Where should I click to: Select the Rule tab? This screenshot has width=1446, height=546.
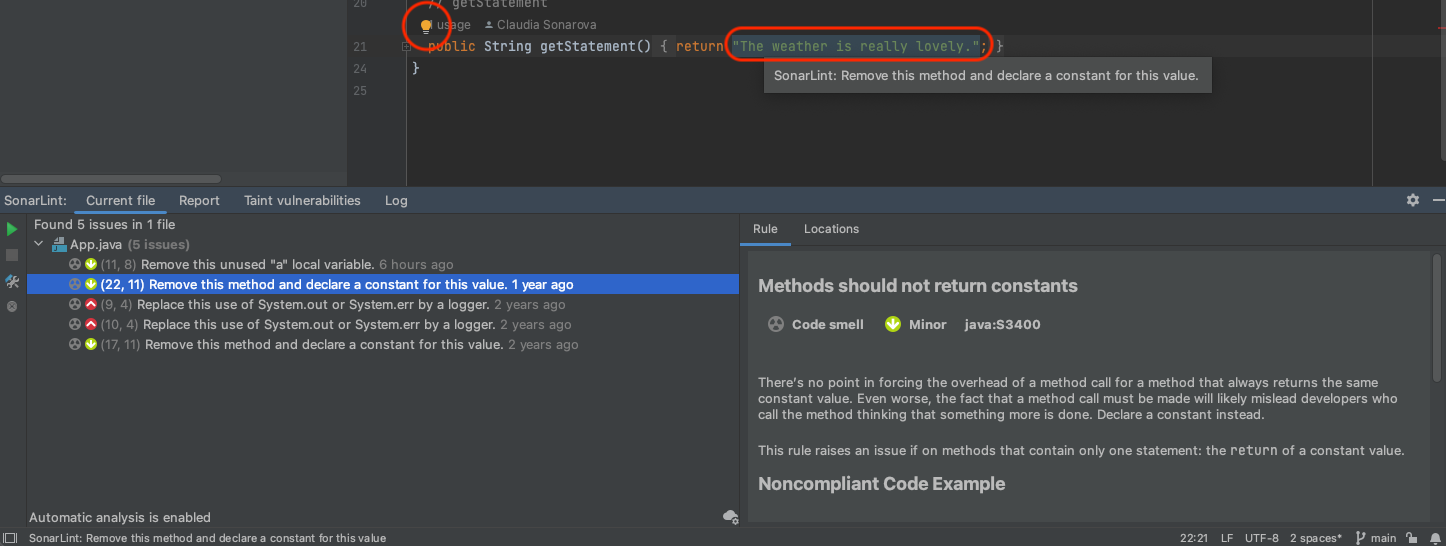765,229
